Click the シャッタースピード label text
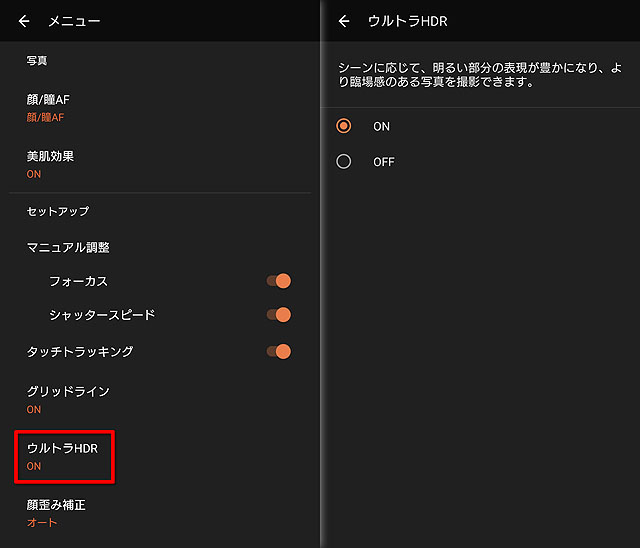Image resolution: width=640 pixels, height=548 pixels. pyautogui.click(x=102, y=315)
